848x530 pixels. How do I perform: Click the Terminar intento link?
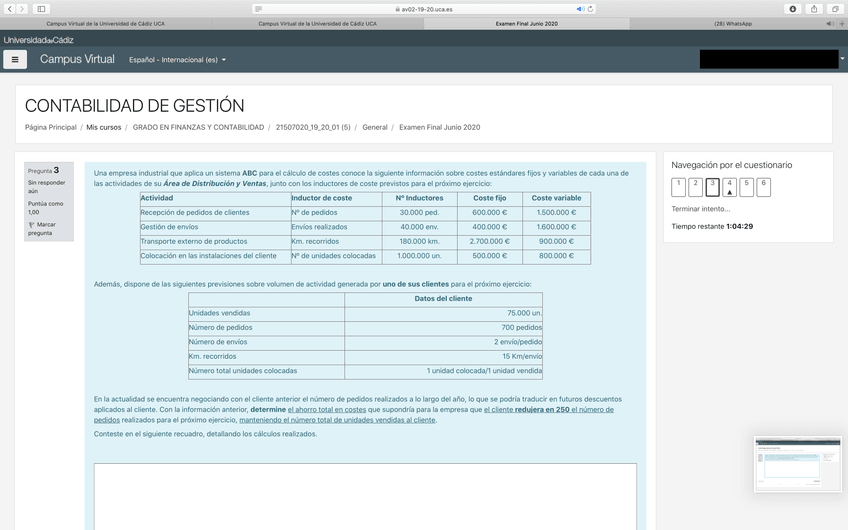700,209
